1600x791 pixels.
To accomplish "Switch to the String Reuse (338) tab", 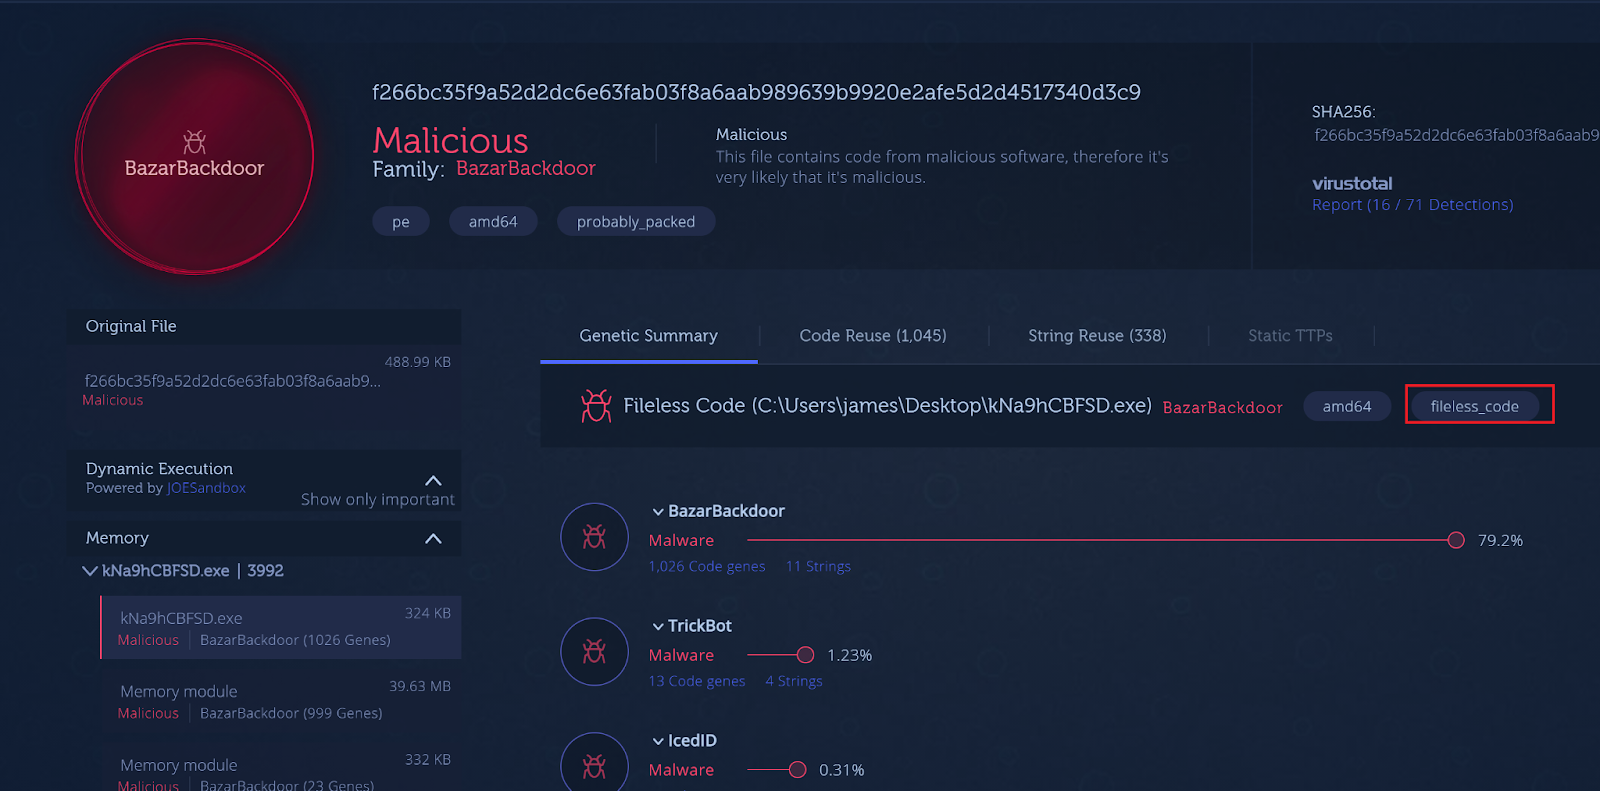I will 1097,336.
